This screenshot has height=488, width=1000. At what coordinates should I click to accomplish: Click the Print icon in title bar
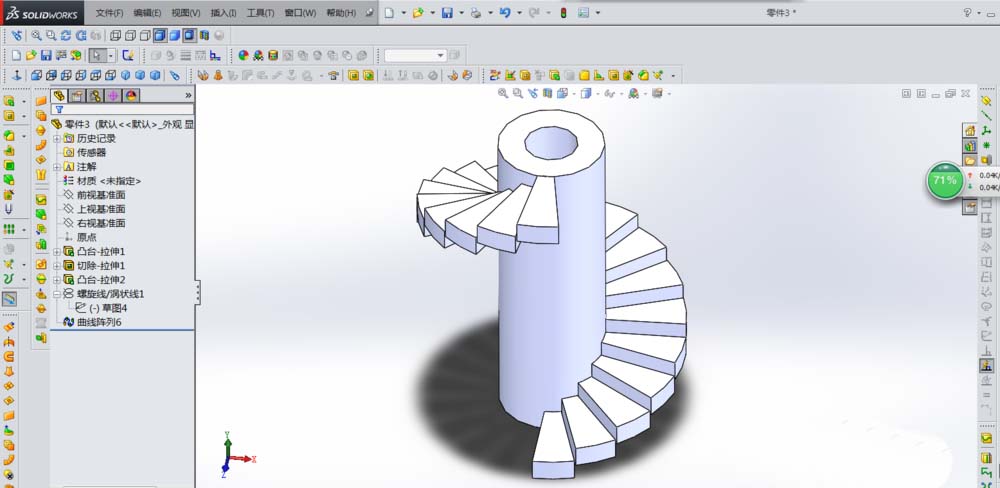coord(476,13)
